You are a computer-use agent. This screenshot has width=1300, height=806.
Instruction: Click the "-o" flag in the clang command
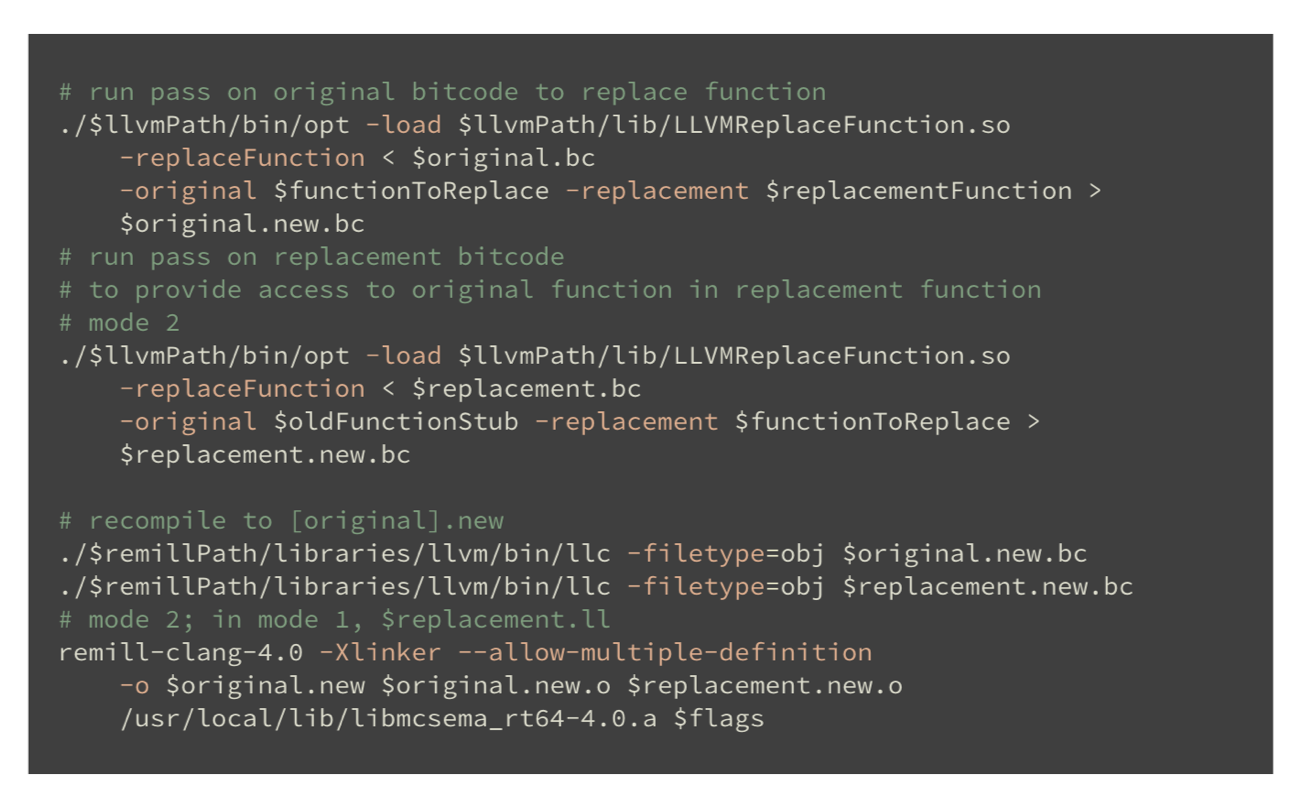pos(135,685)
